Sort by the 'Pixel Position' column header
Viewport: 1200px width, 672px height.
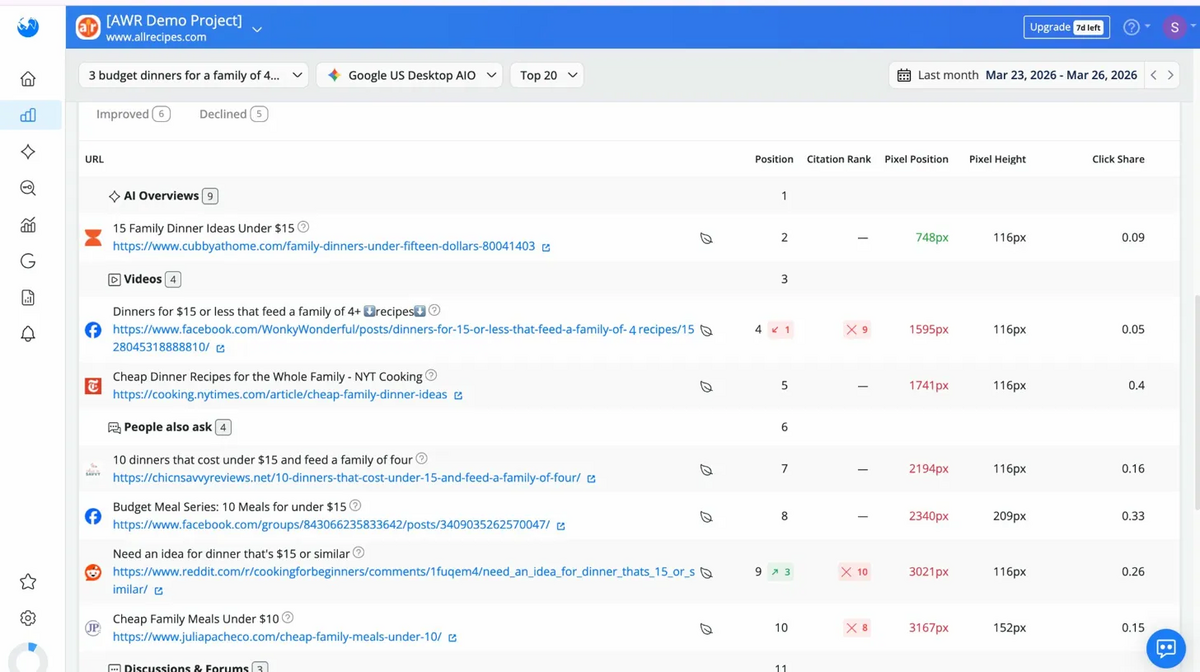[916, 159]
